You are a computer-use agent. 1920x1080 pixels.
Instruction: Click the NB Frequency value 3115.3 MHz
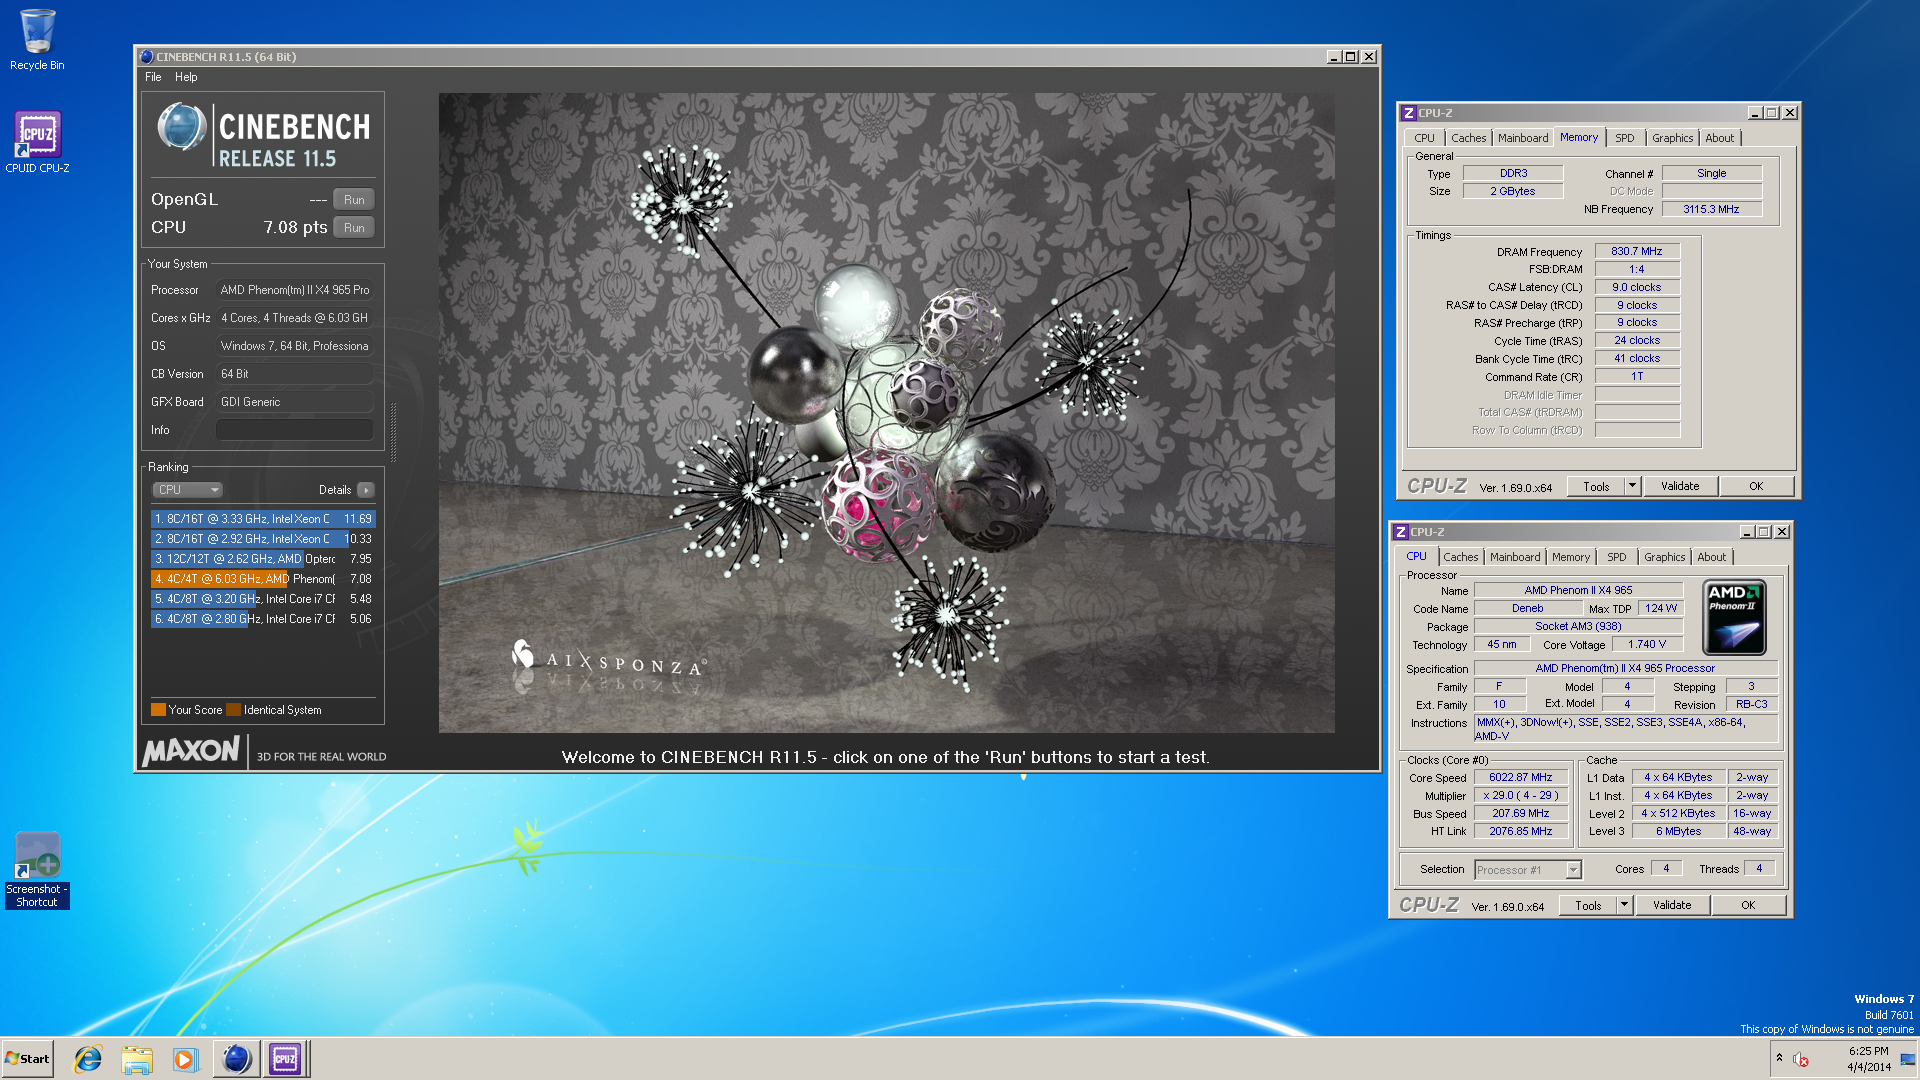pyautogui.click(x=1711, y=210)
